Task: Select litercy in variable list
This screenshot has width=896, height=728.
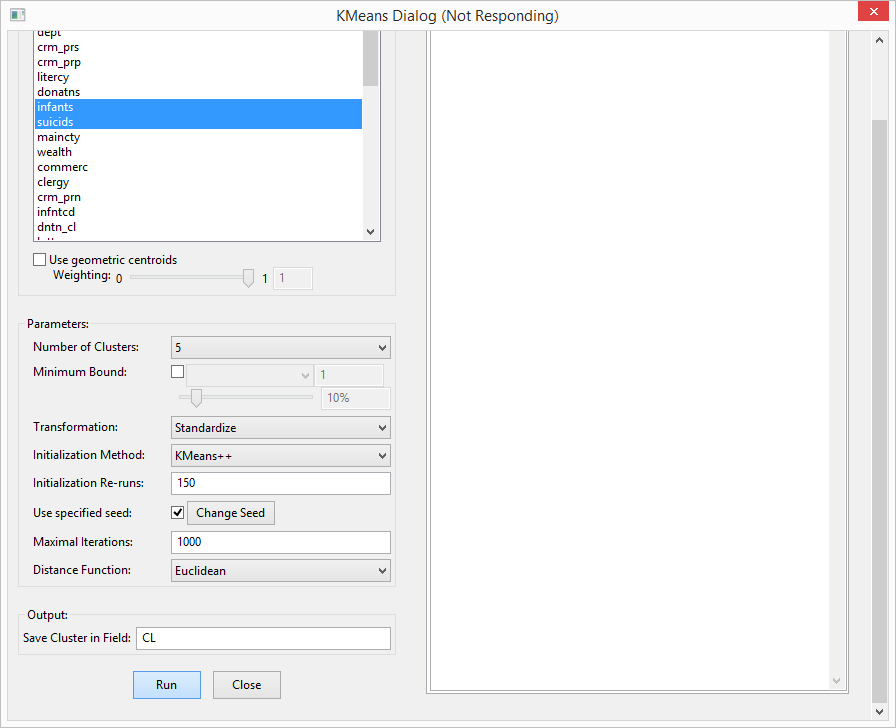Action: point(198,77)
